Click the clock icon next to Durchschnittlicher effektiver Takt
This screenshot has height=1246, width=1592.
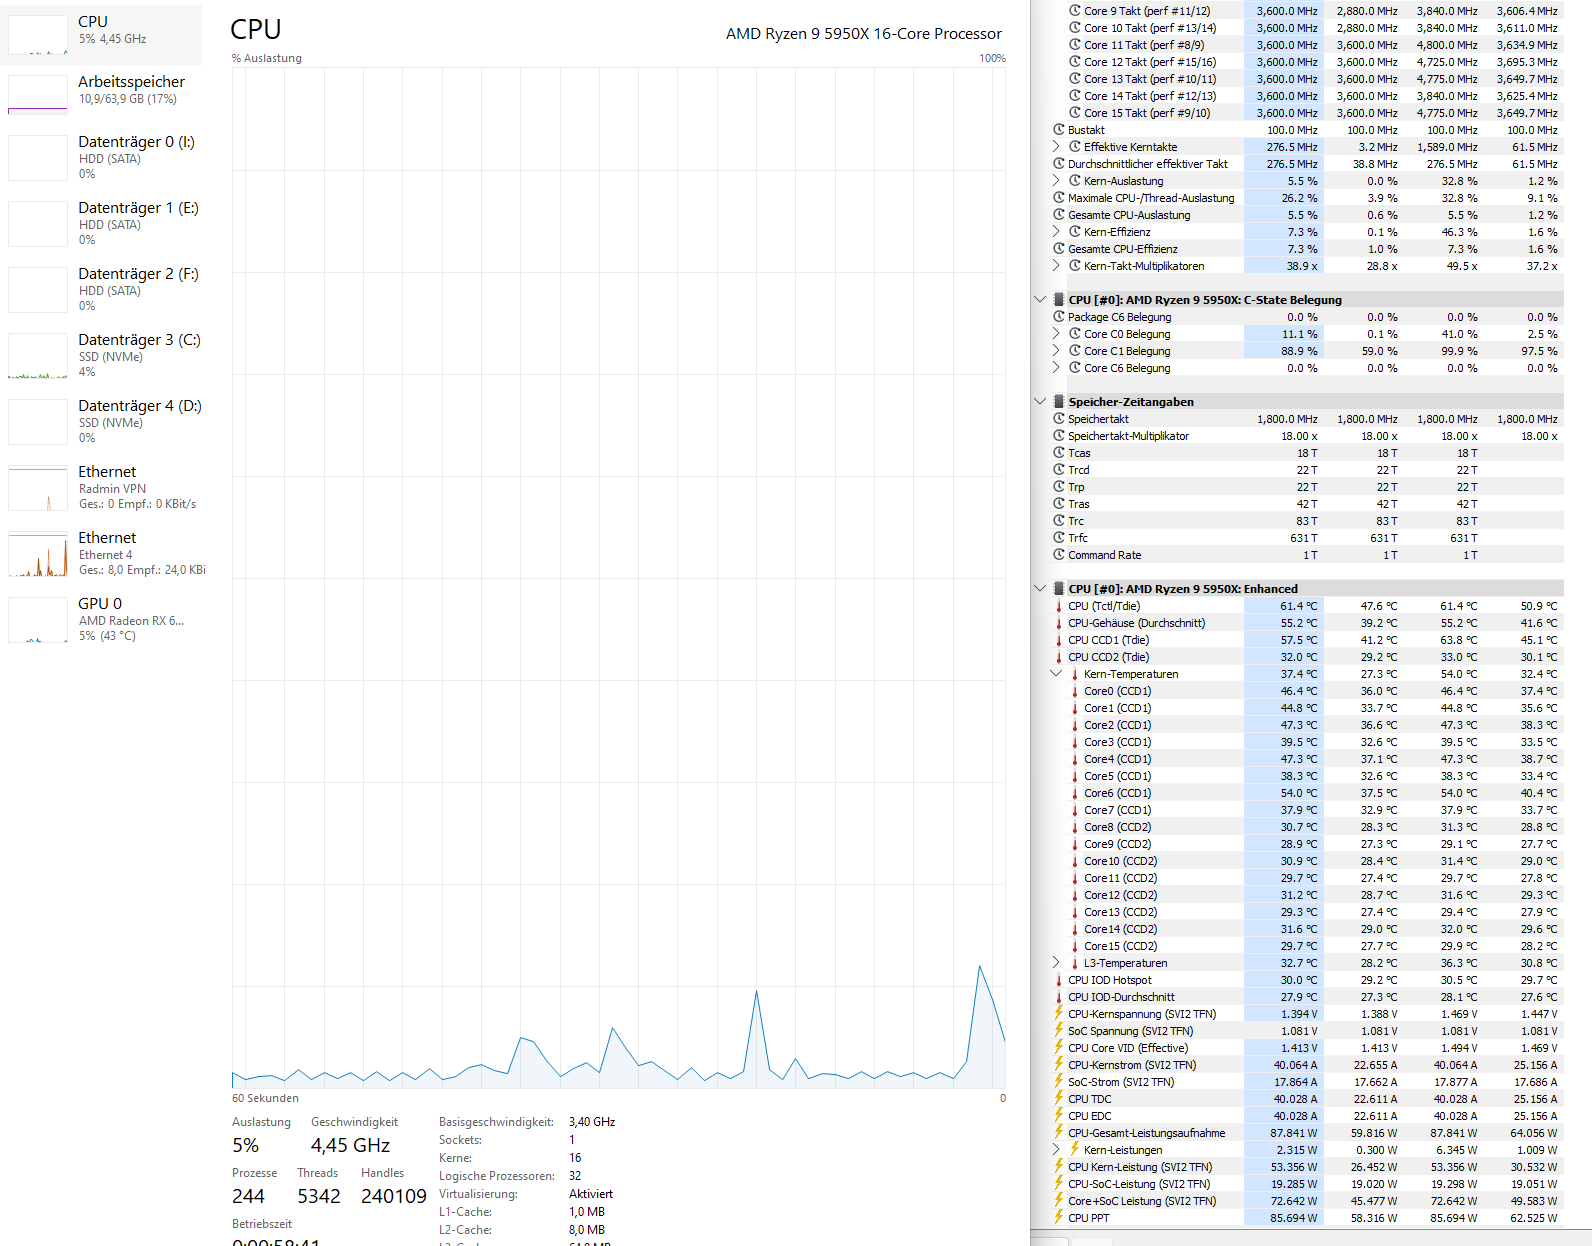click(x=1059, y=164)
